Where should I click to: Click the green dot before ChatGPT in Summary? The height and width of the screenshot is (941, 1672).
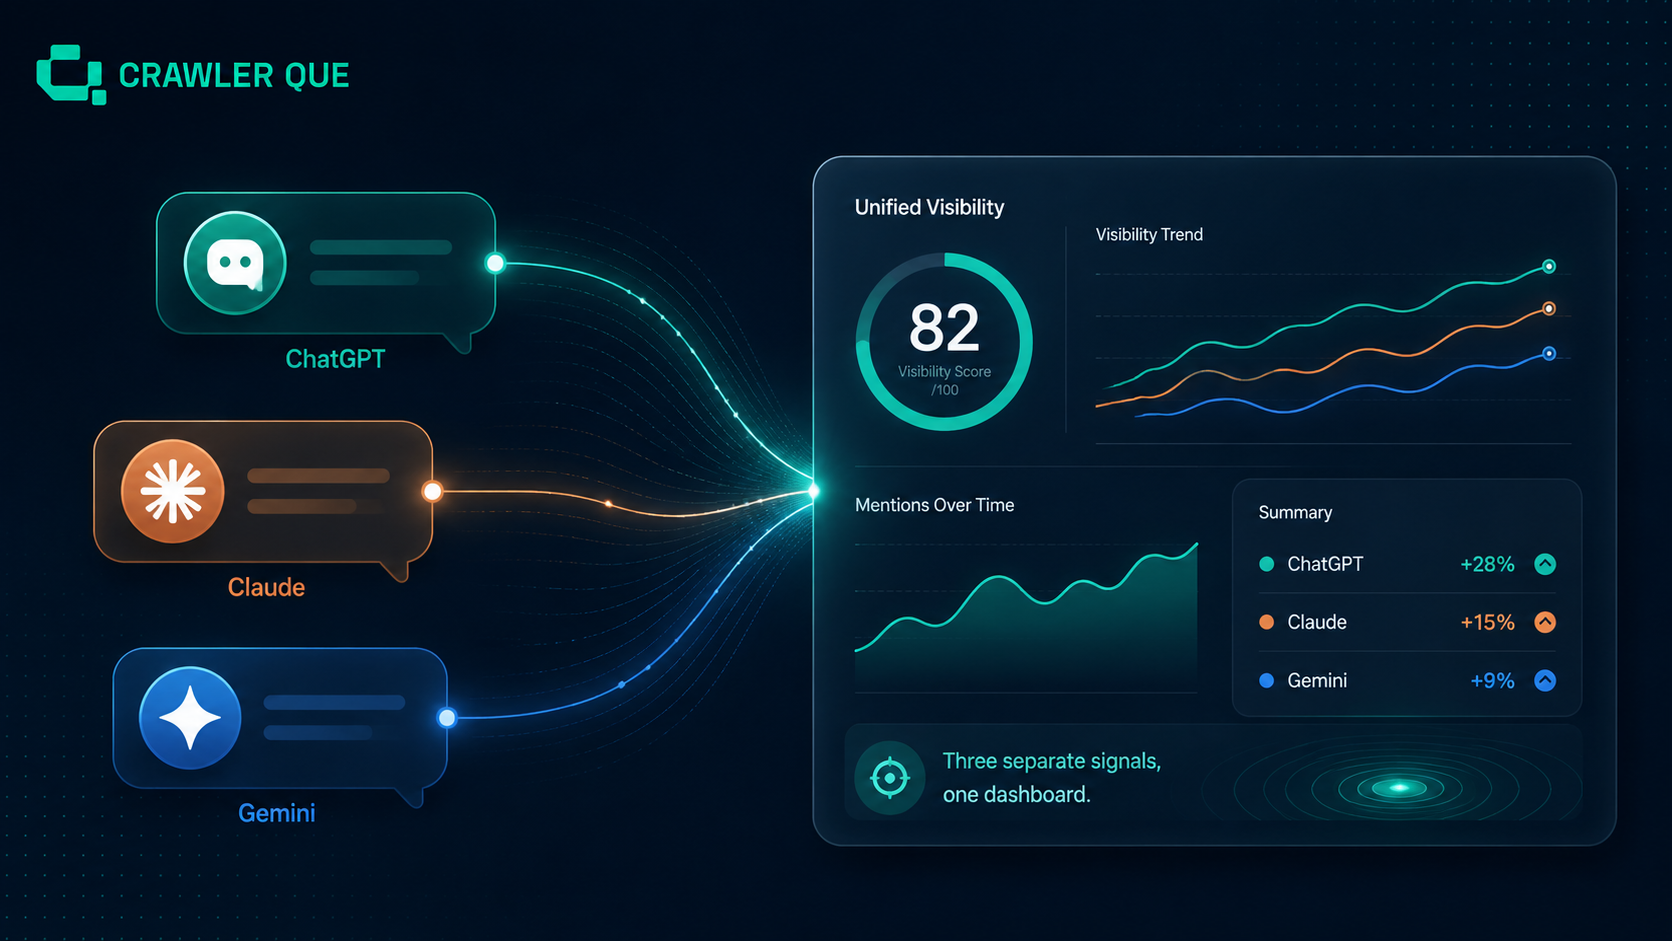pos(1267,564)
